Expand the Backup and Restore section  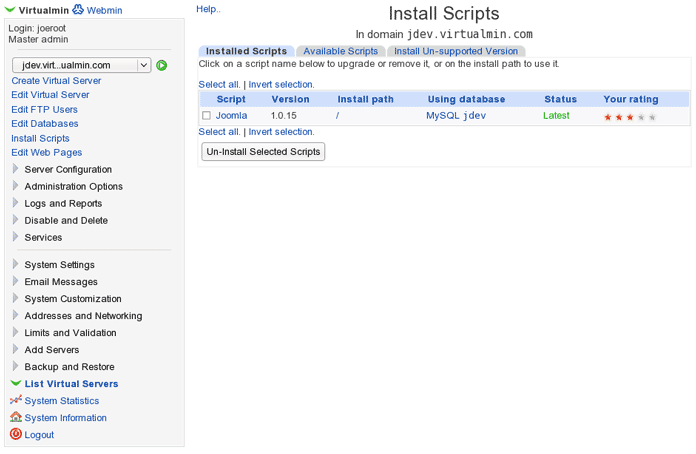click(15, 367)
